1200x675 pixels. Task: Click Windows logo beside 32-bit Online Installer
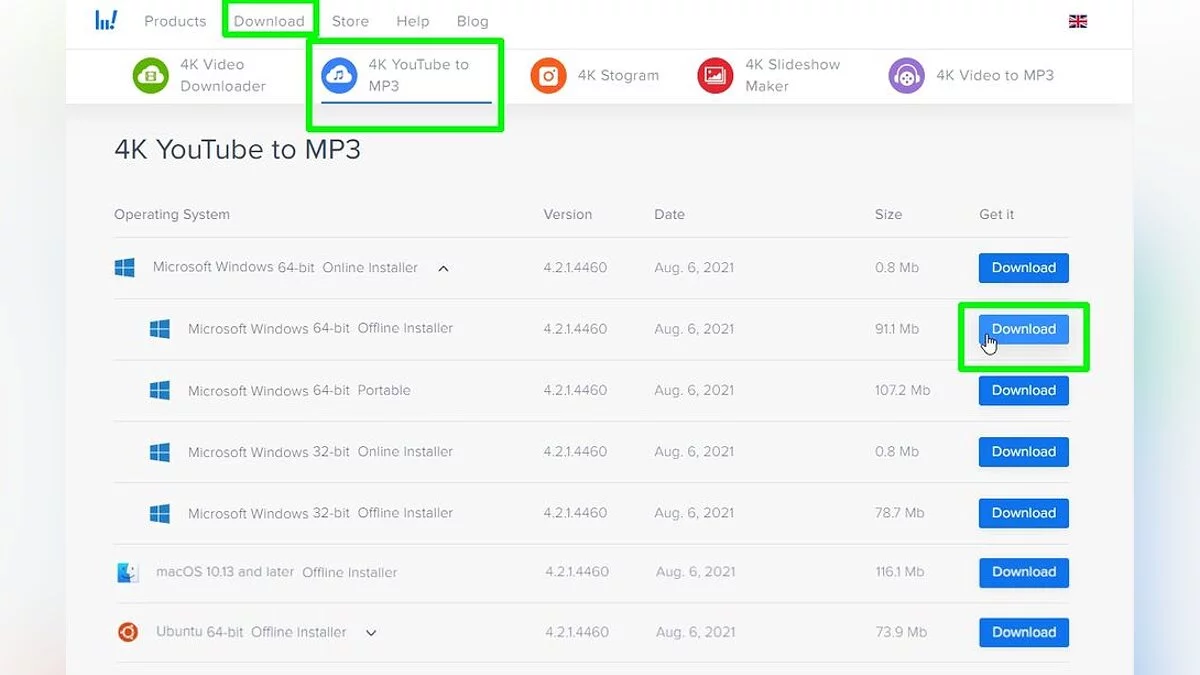pyautogui.click(x=160, y=452)
